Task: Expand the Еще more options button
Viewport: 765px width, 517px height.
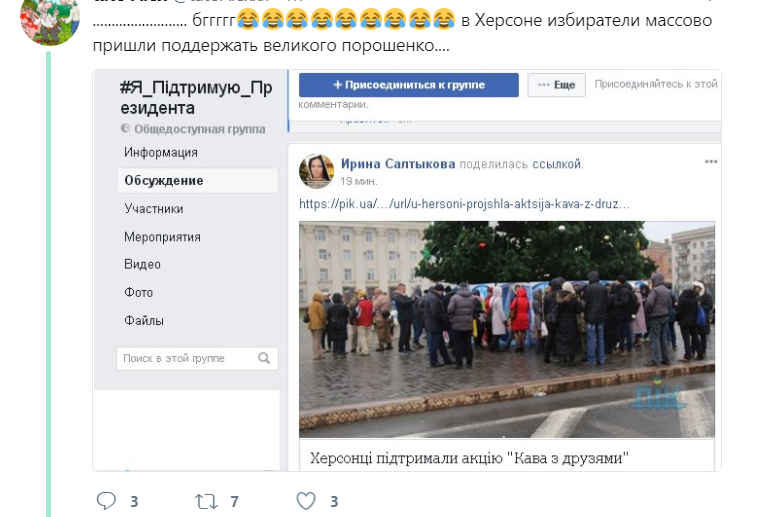Action: [556, 85]
